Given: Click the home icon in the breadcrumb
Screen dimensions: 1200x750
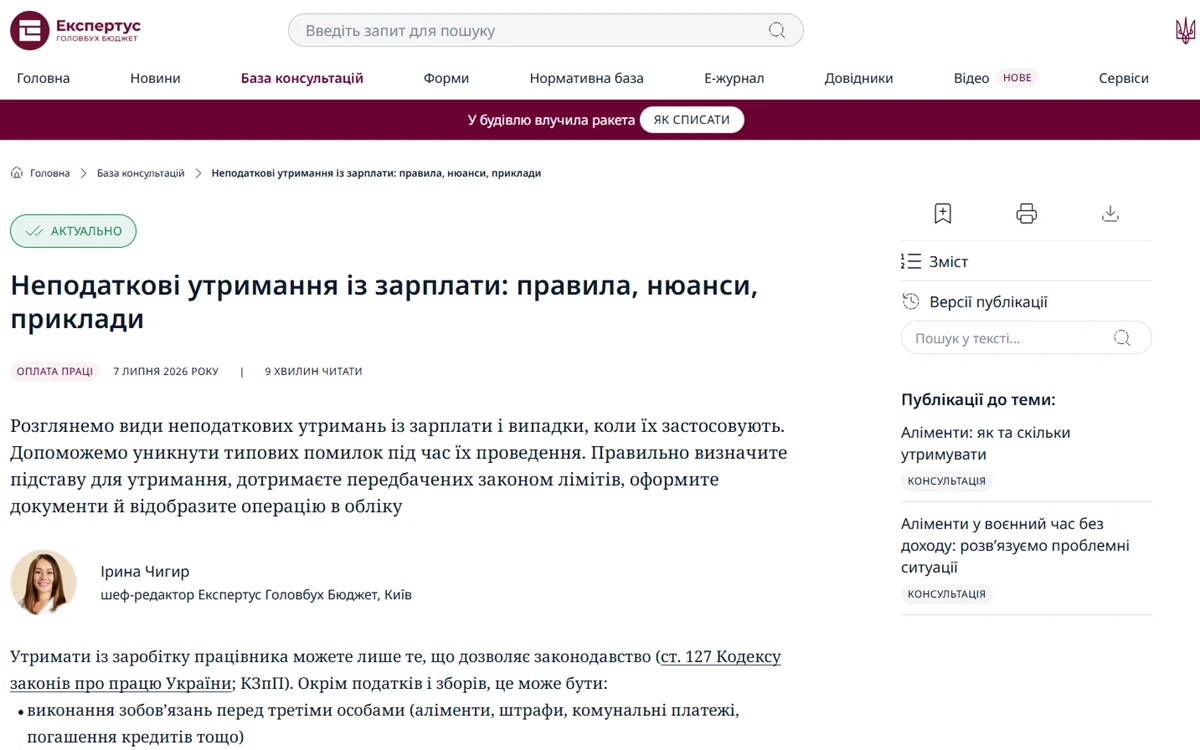Looking at the screenshot, I should click(x=17, y=173).
